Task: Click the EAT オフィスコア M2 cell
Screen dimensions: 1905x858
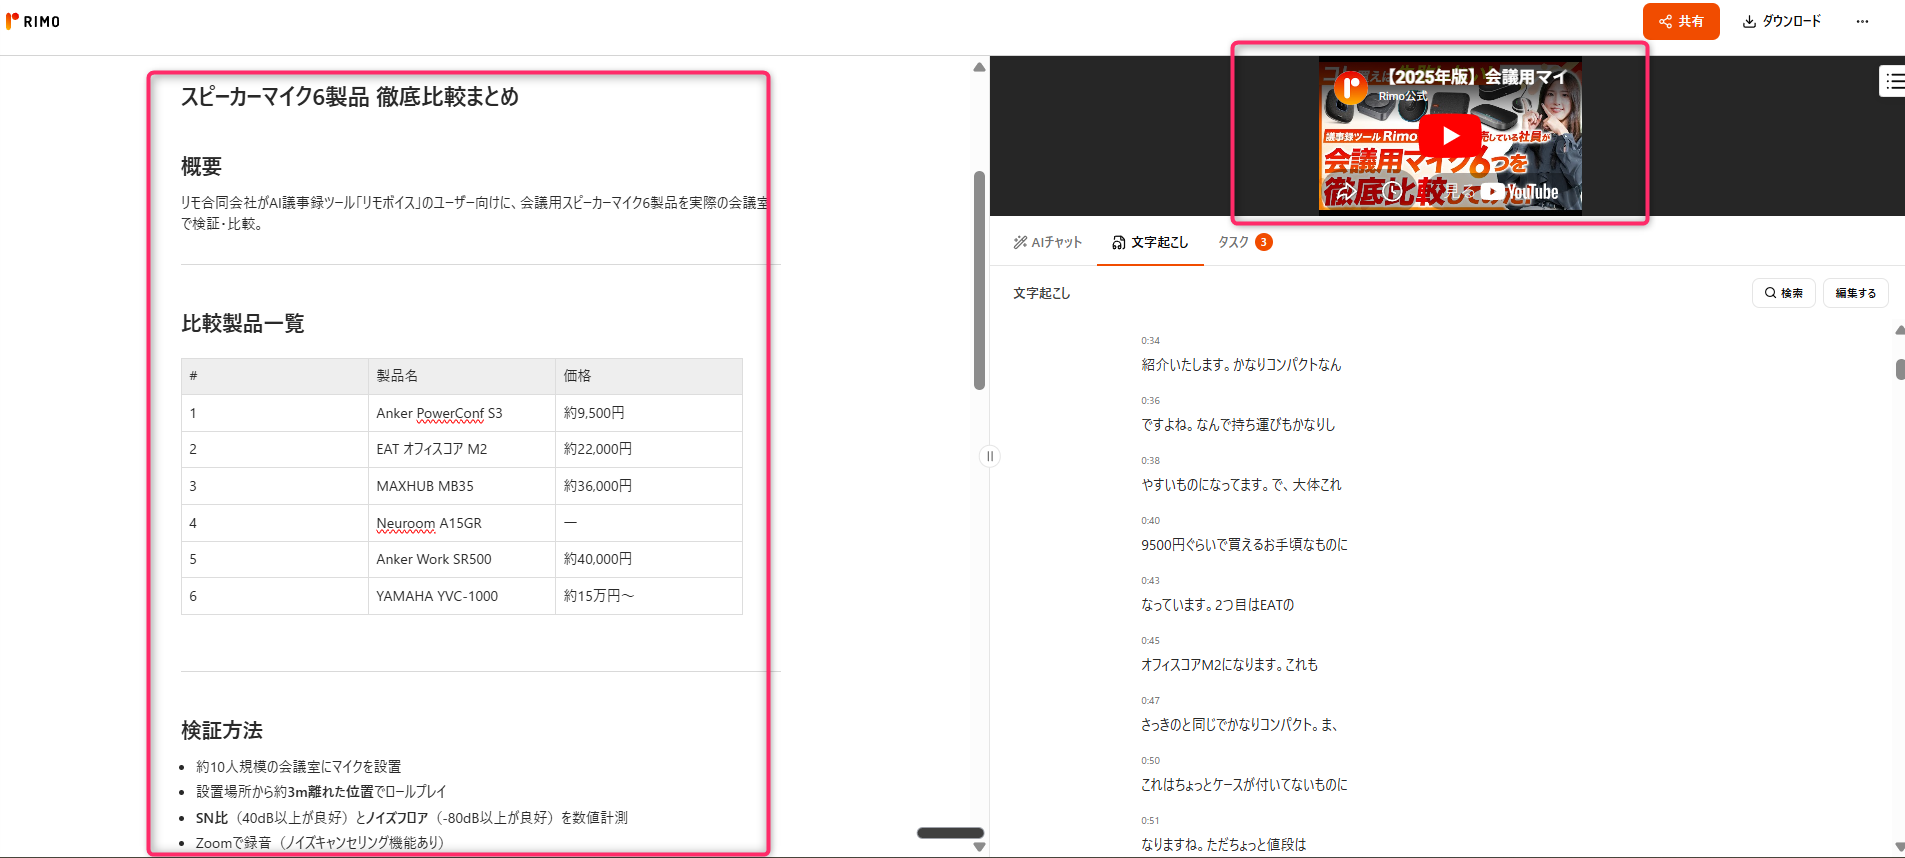Action: pos(461,449)
